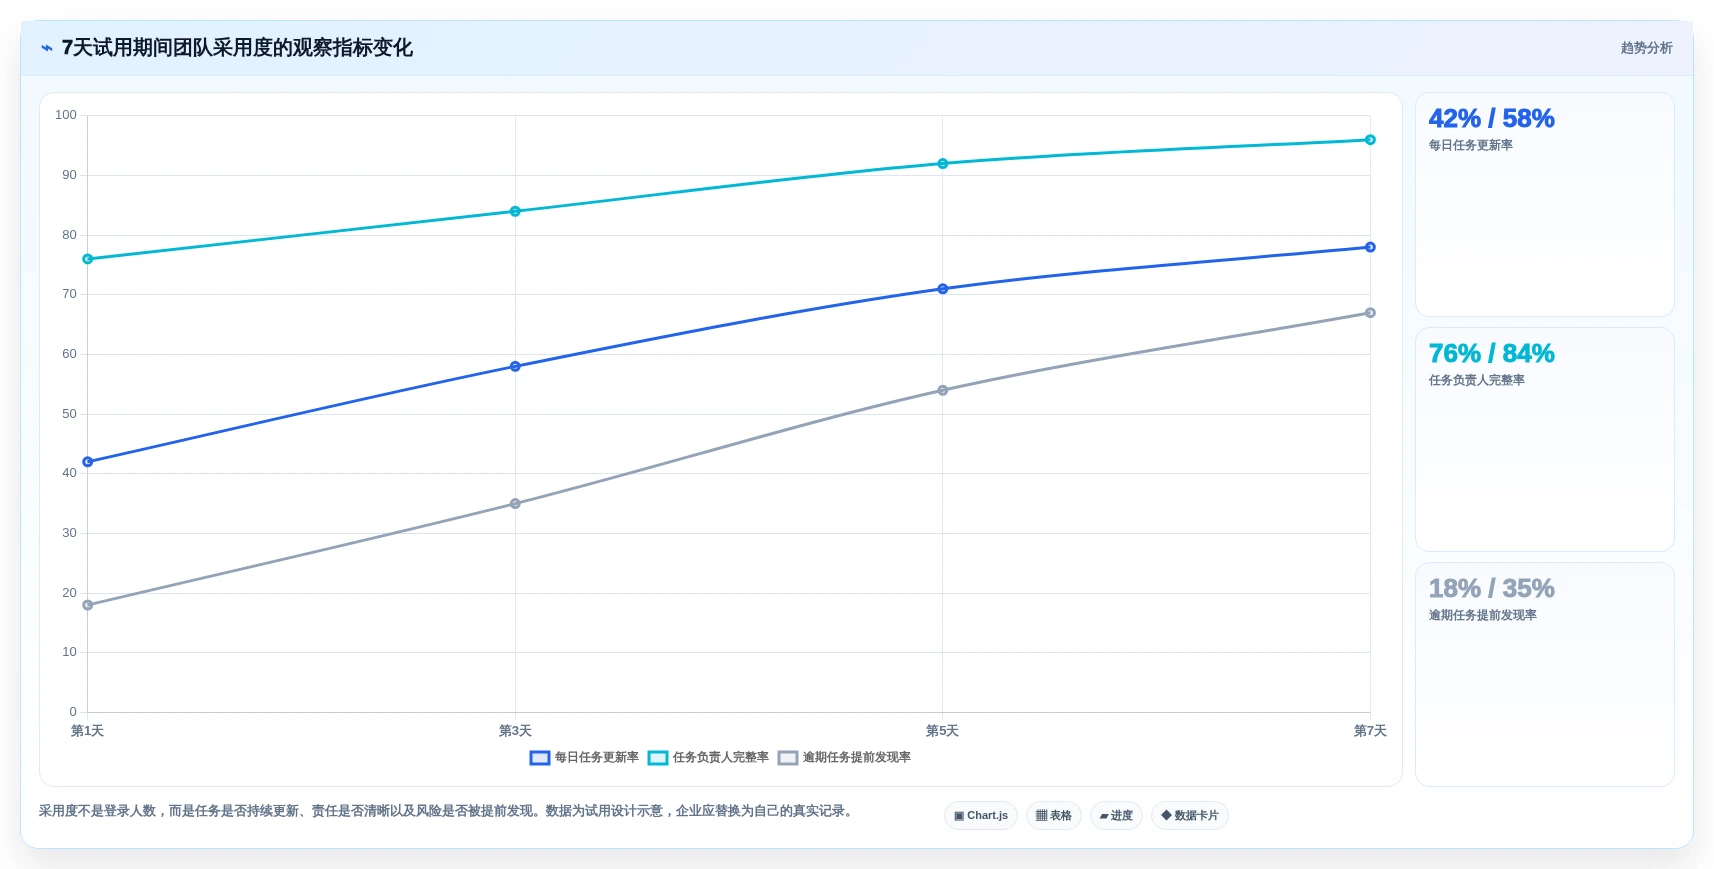Click the chart title 7天试用期间团队采用度的观察指标变化

[237, 48]
